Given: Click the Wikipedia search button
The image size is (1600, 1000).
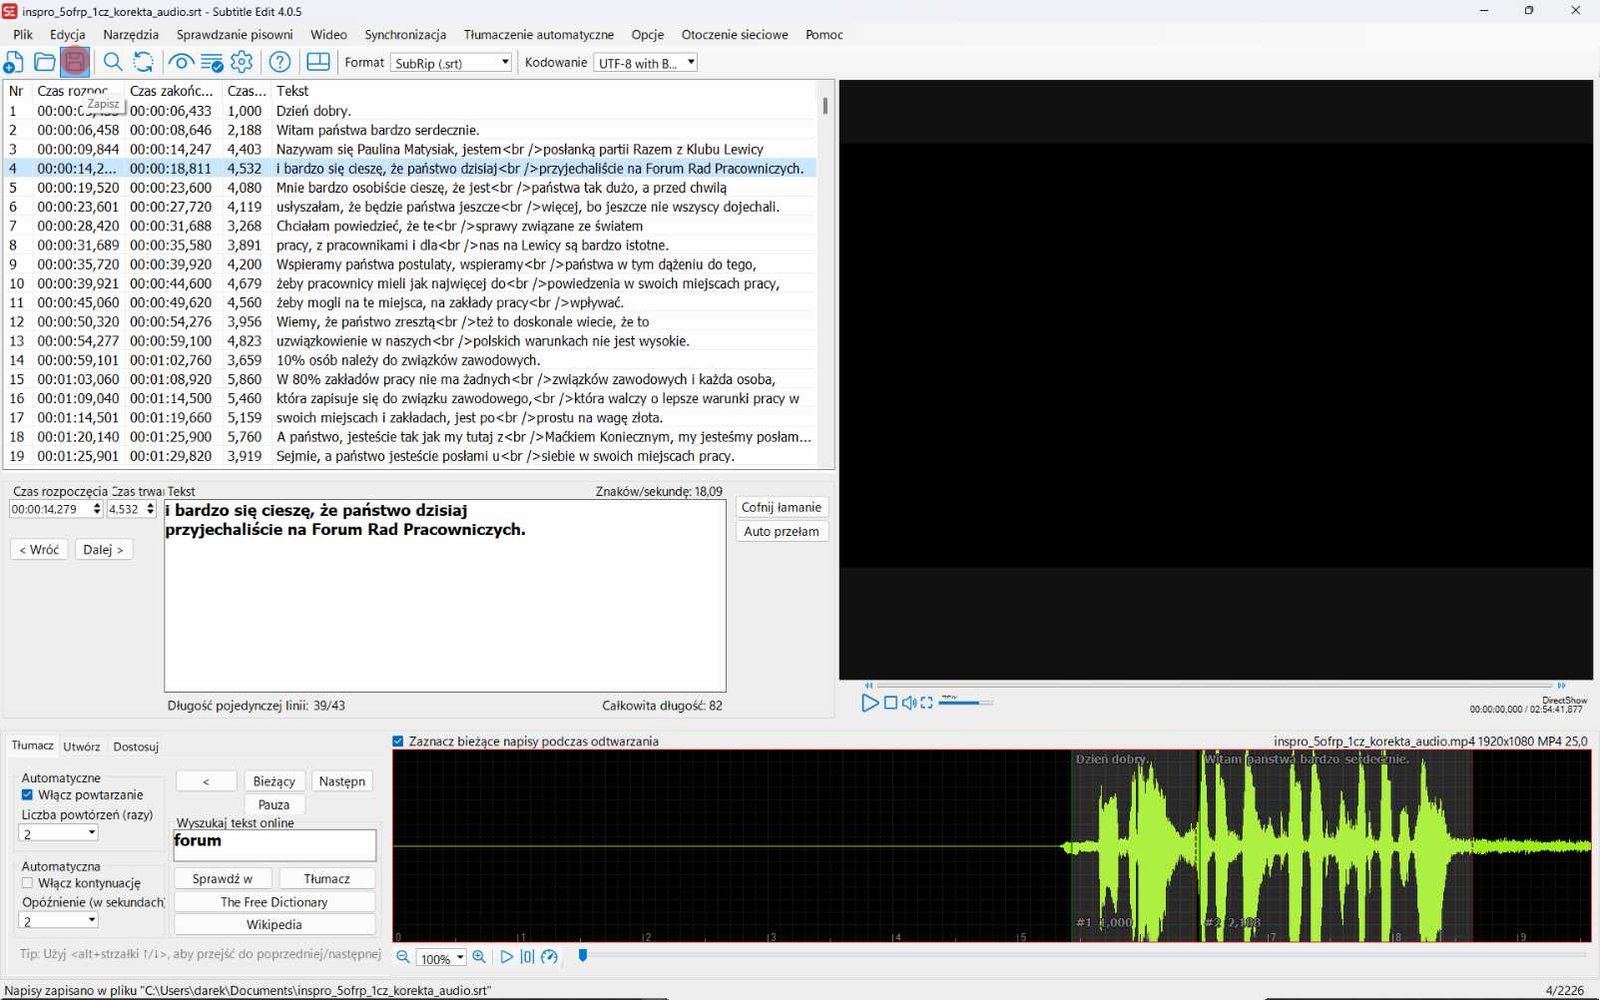Looking at the screenshot, I should click(274, 925).
